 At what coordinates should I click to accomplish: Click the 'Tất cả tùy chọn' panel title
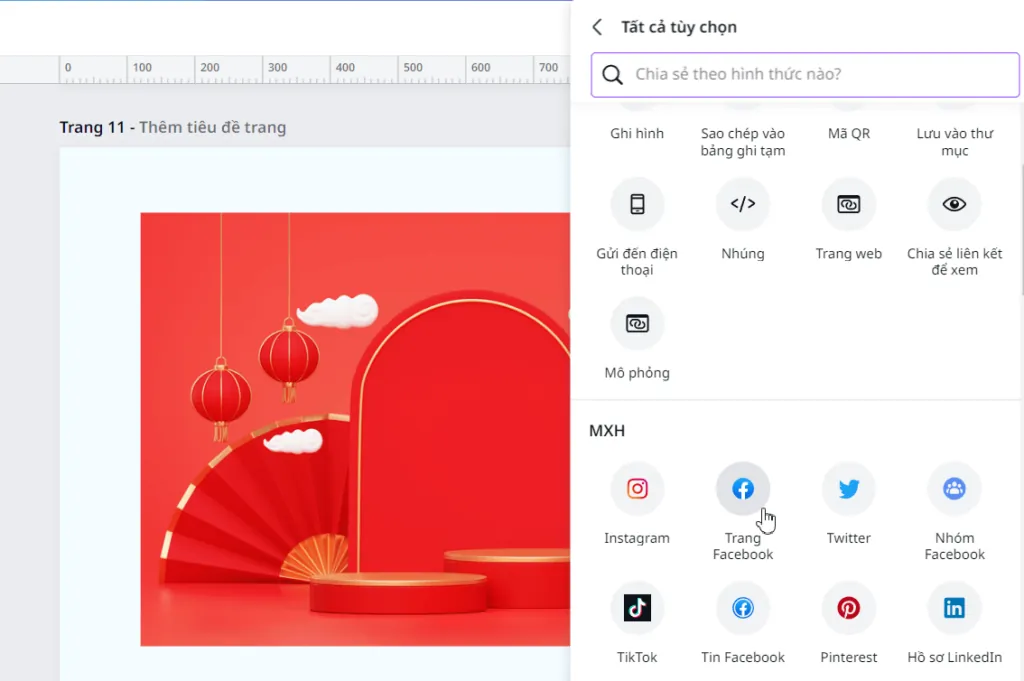[x=679, y=27]
